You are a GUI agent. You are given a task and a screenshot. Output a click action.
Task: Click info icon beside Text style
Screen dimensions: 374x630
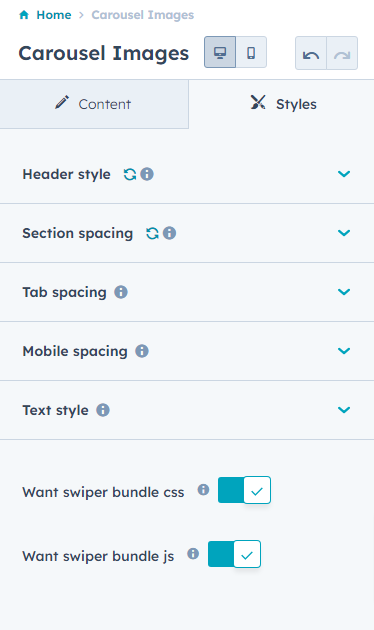pos(103,410)
